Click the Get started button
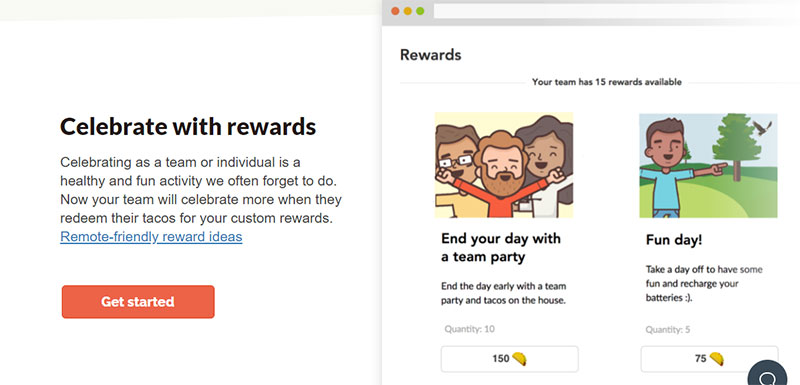800x385 pixels. pyautogui.click(x=138, y=302)
